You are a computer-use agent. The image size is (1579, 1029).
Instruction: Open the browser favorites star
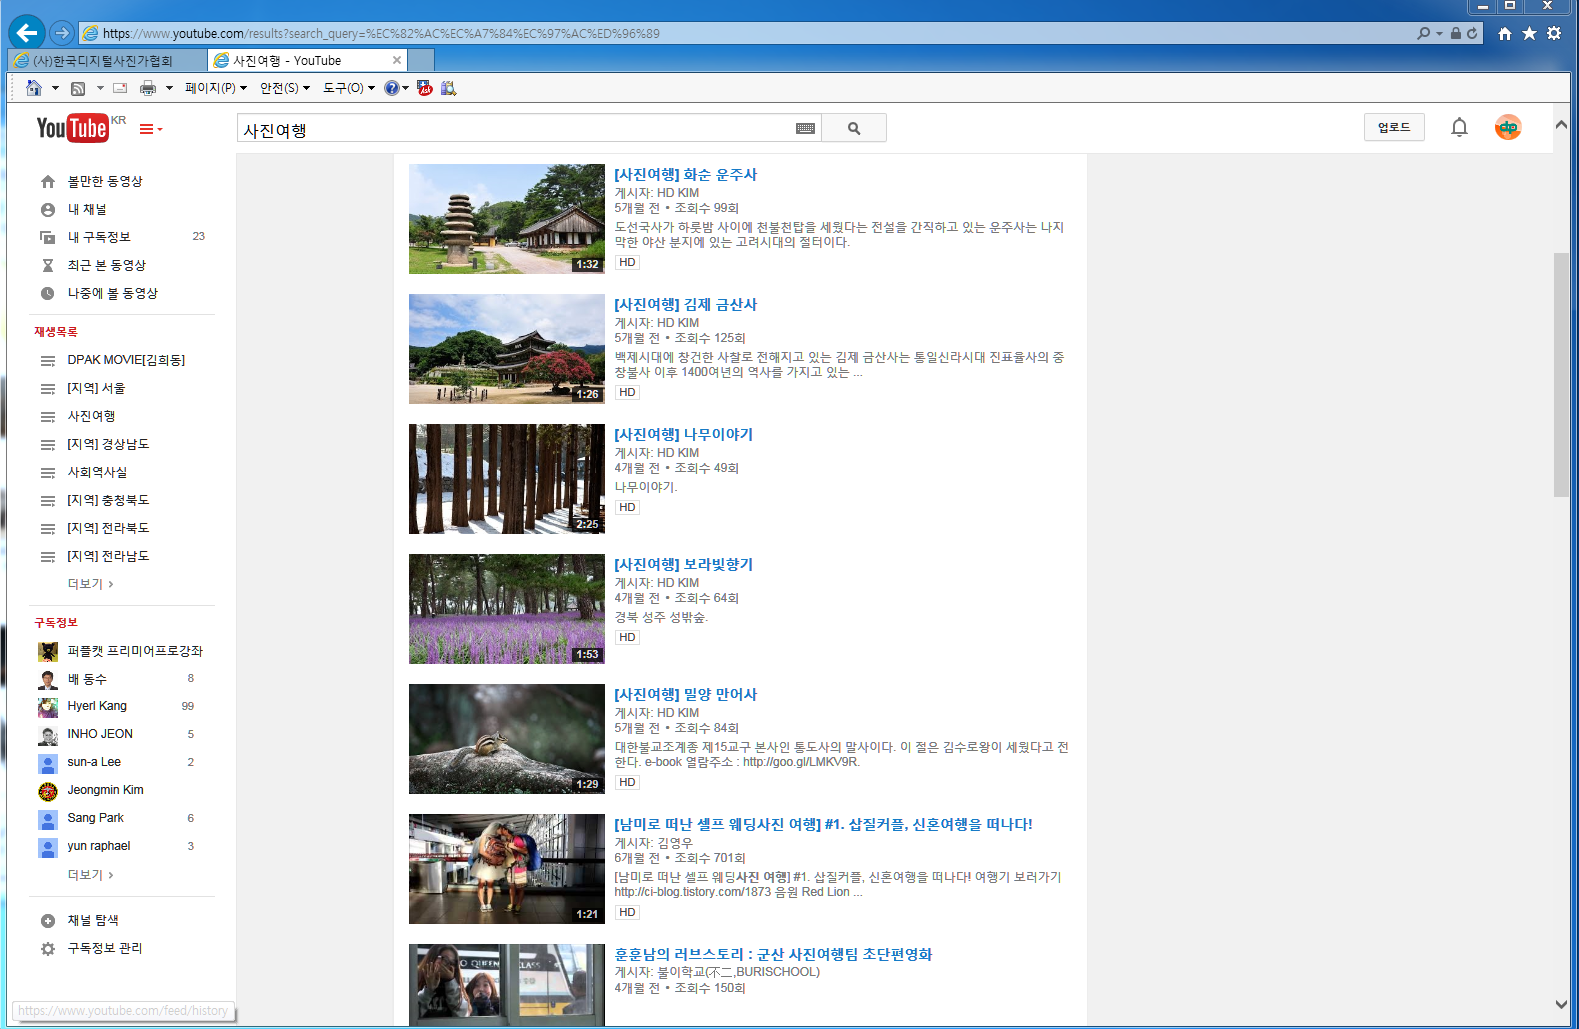(1529, 33)
